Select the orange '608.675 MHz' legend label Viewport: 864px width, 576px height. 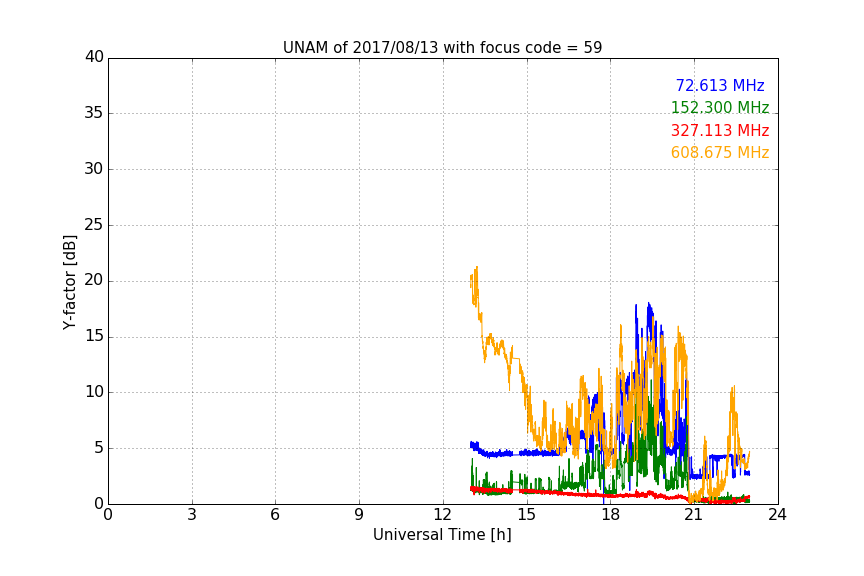720,153
